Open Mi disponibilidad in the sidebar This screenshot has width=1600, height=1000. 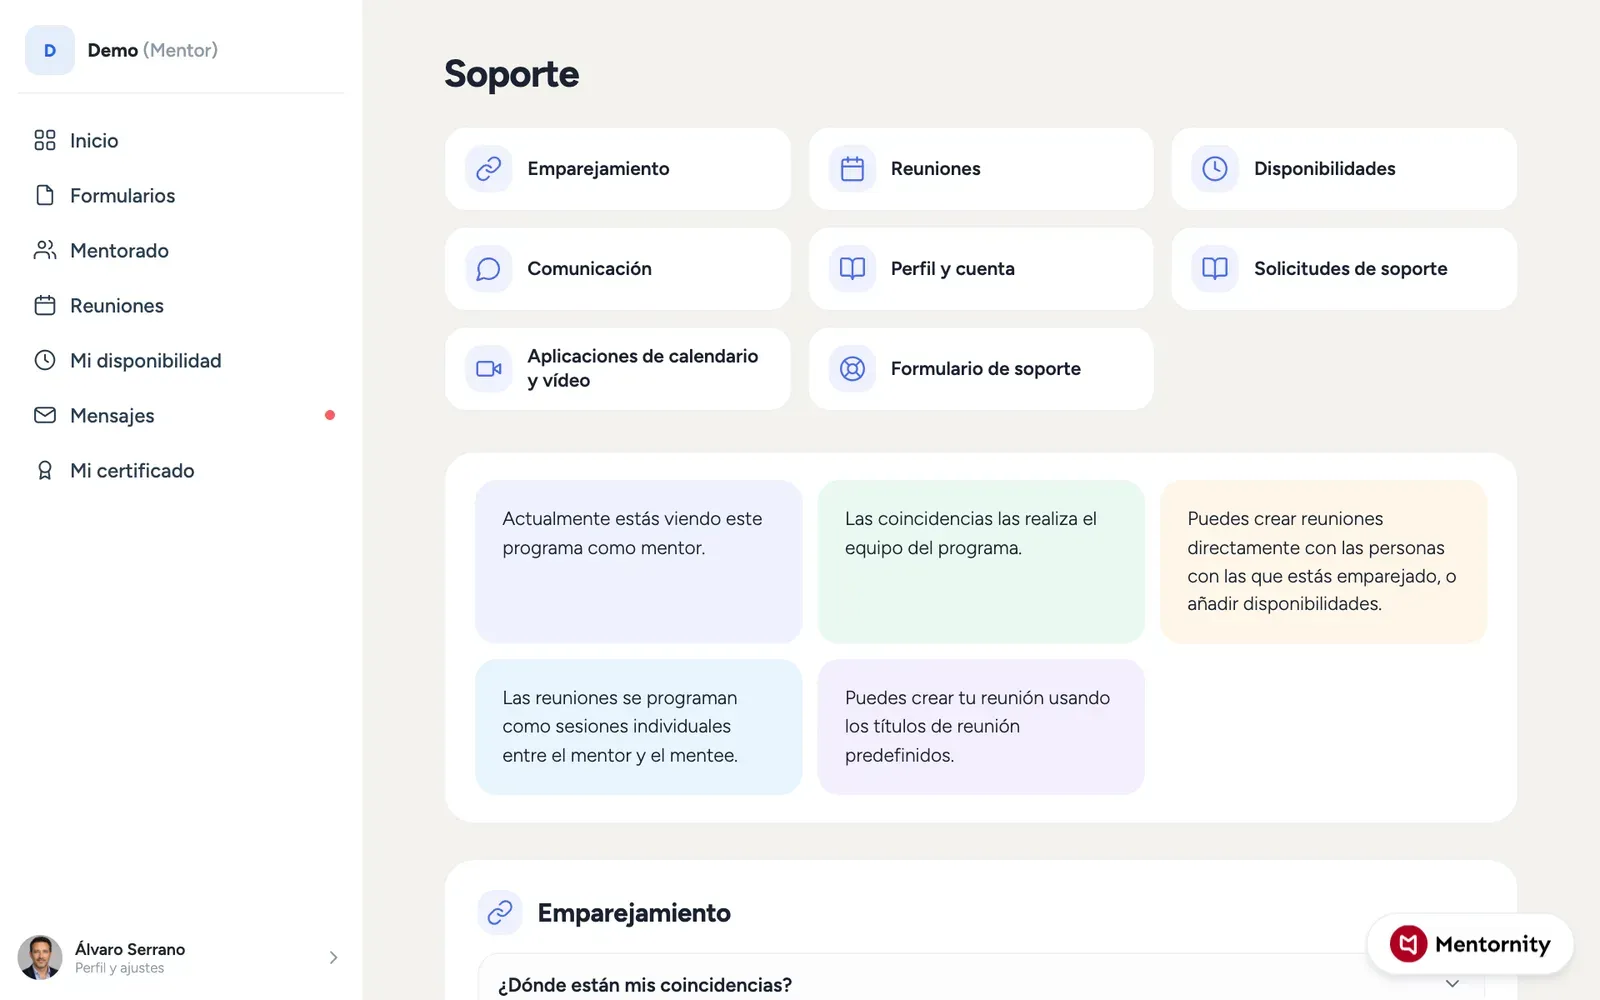(x=181, y=360)
